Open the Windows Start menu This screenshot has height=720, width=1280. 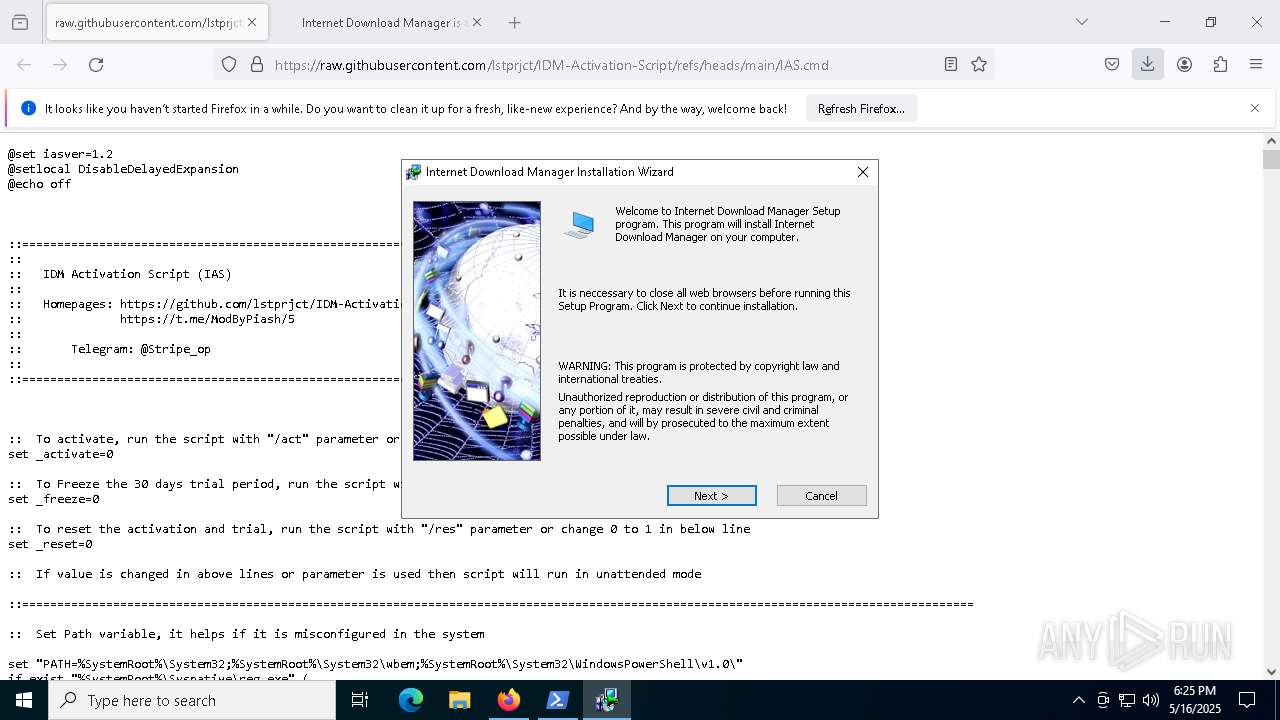click(x=24, y=700)
